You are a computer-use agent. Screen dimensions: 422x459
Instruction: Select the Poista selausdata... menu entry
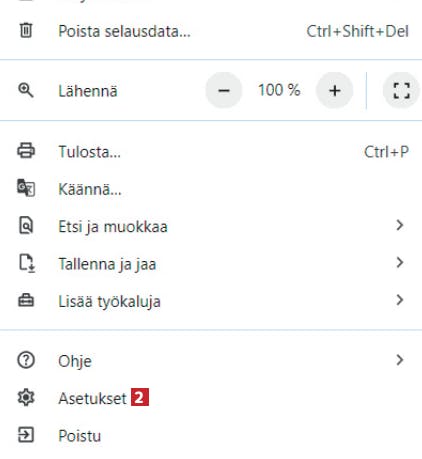point(211,31)
